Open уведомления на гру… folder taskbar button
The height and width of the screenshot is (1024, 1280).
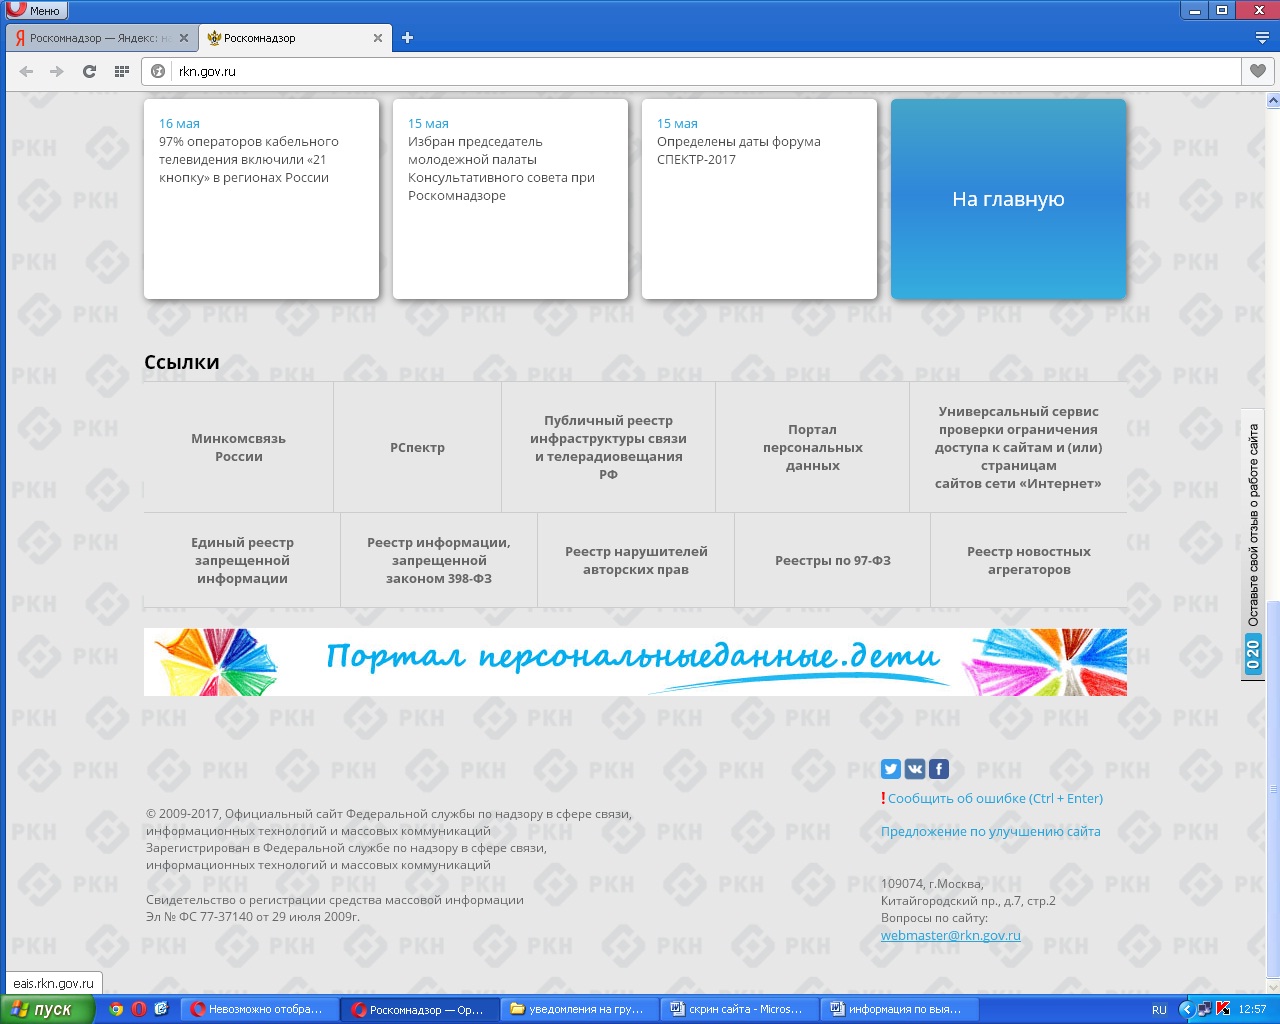coord(580,1009)
